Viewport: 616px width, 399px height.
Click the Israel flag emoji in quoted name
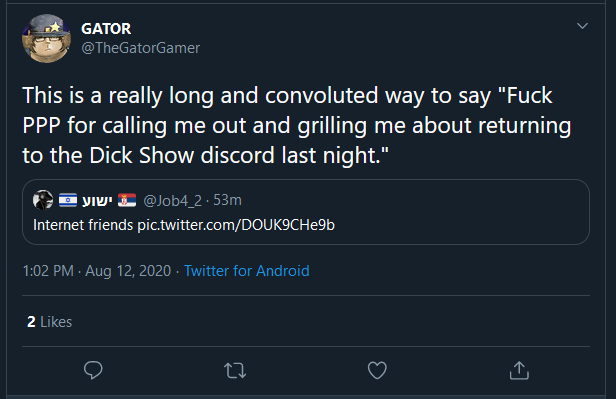pos(68,200)
